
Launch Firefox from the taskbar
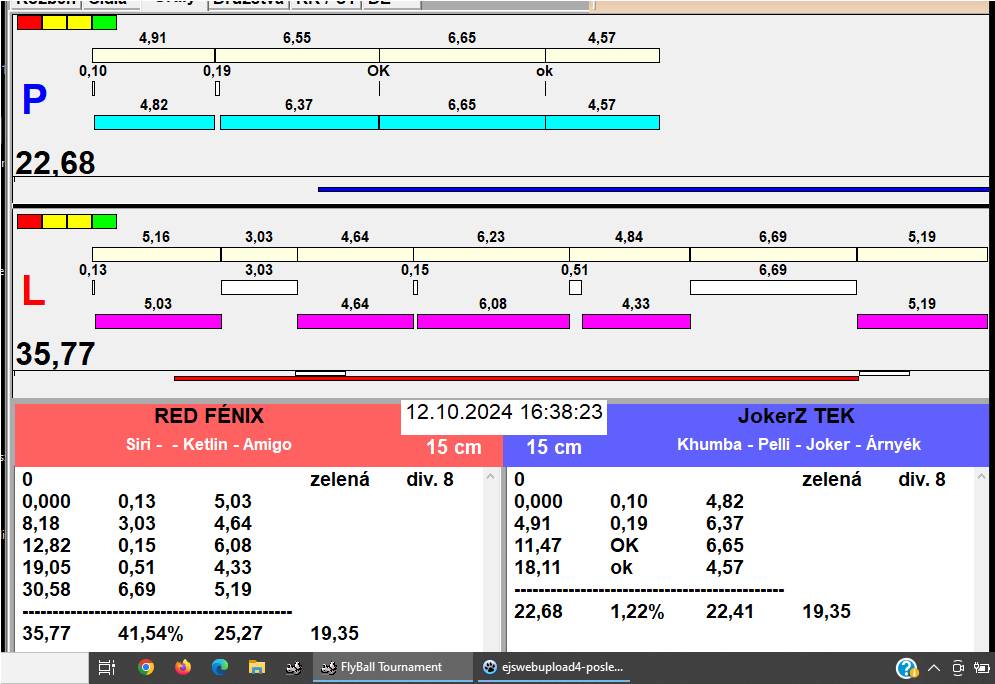[182, 667]
